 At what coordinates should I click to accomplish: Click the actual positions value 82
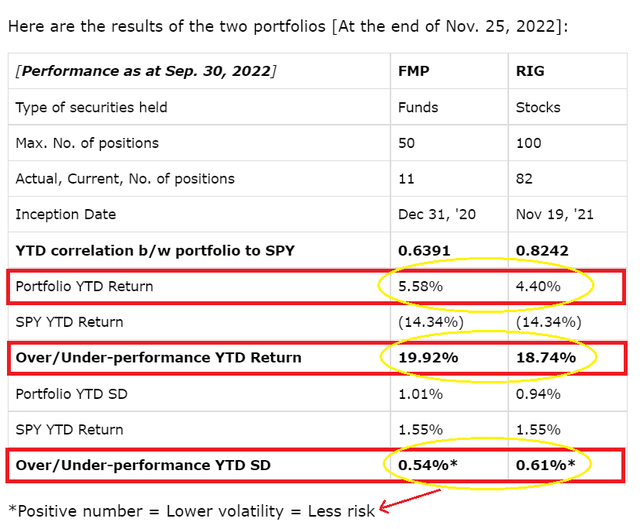click(x=522, y=178)
